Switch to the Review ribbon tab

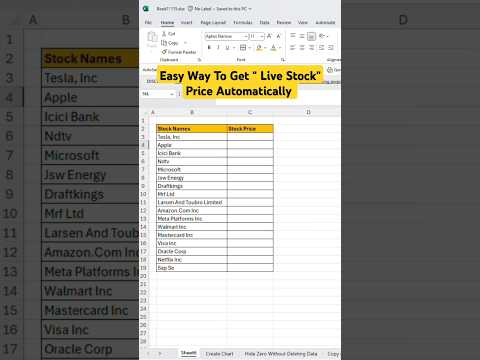click(284, 22)
